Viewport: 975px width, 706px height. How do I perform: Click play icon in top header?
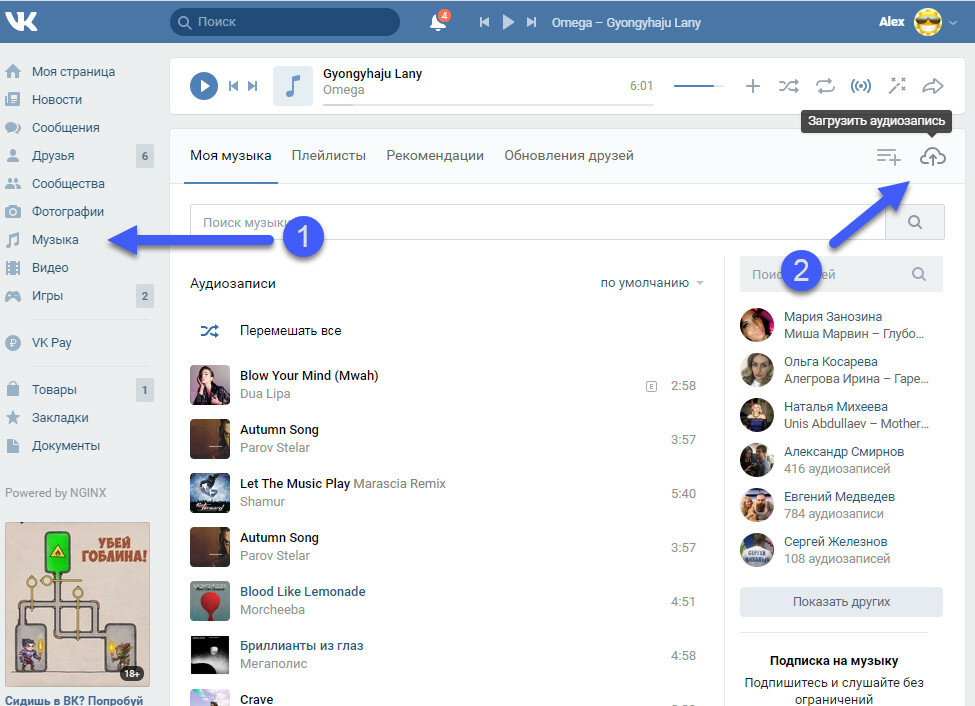point(508,22)
